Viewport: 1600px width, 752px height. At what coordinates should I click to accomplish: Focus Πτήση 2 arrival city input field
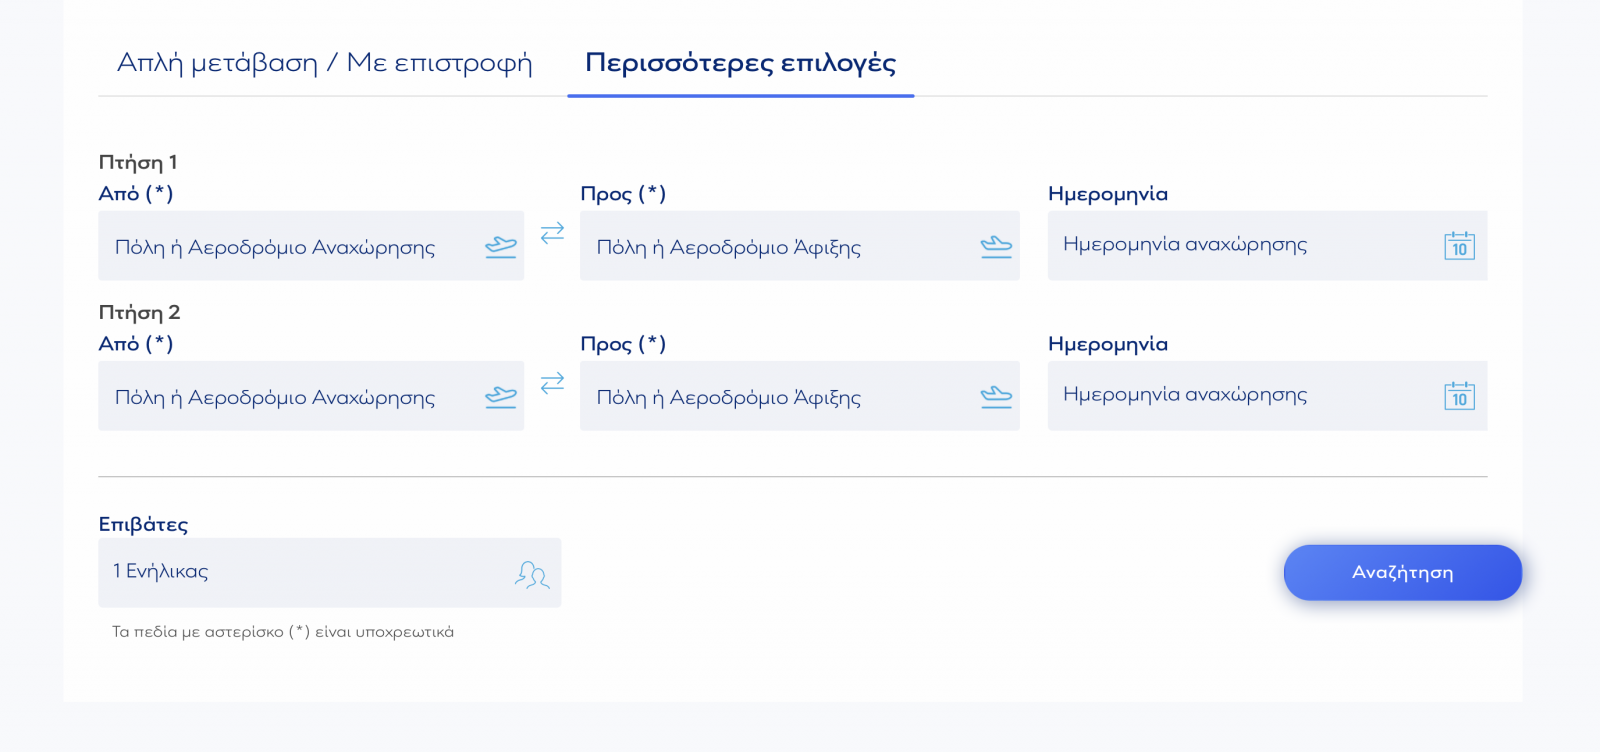click(770, 397)
